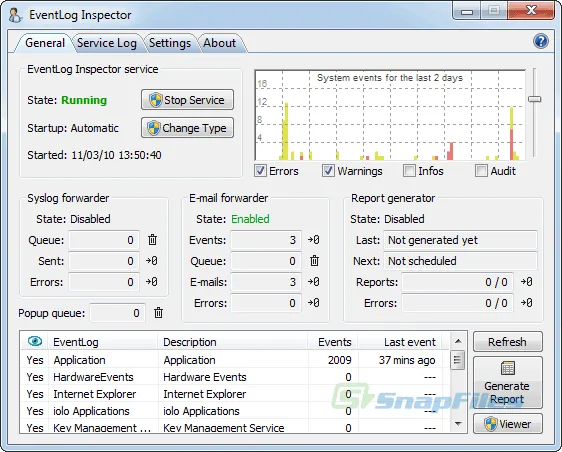Click the Change Type button
The height and width of the screenshot is (452, 562).
[187, 128]
